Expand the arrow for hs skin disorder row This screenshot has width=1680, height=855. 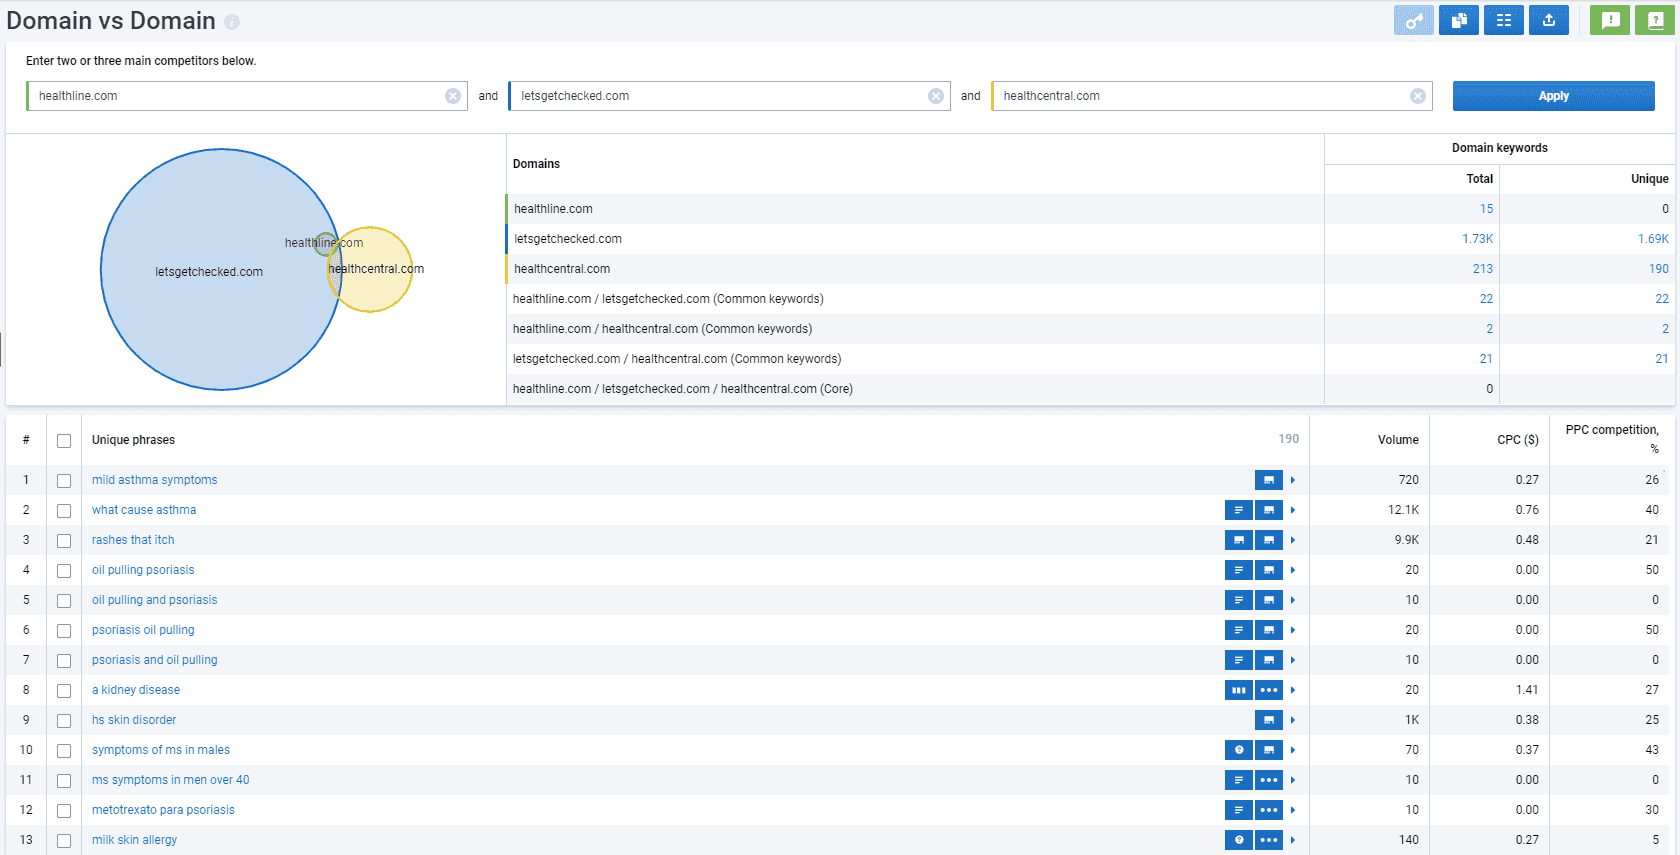point(1293,720)
